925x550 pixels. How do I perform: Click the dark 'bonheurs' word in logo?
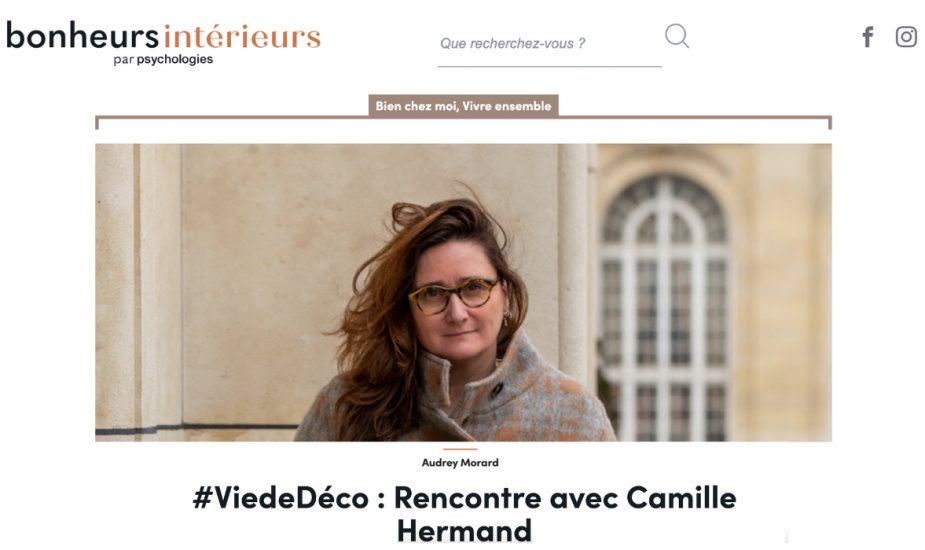tap(83, 35)
